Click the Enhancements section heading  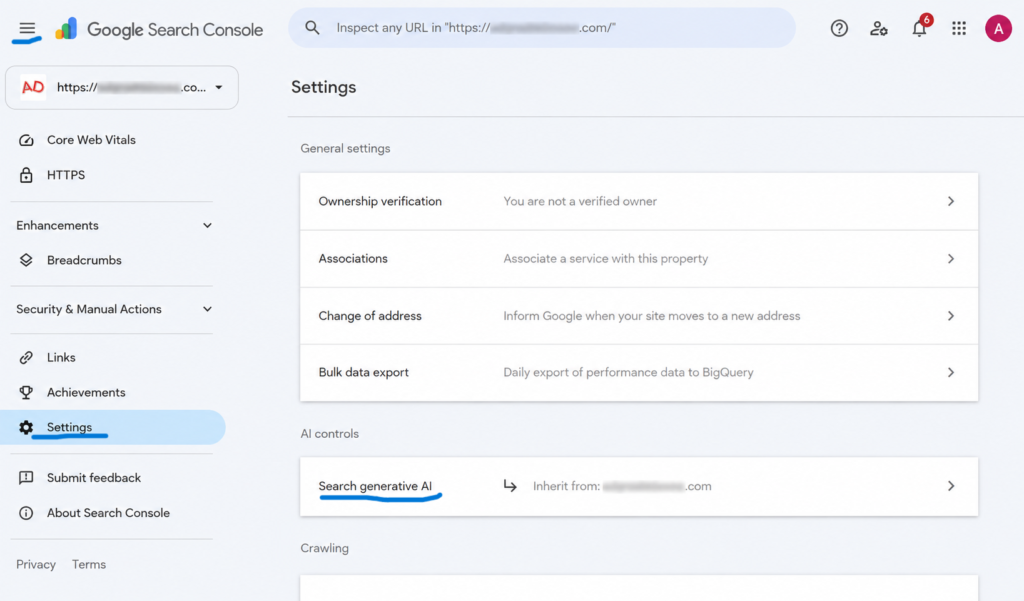coord(57,225)
